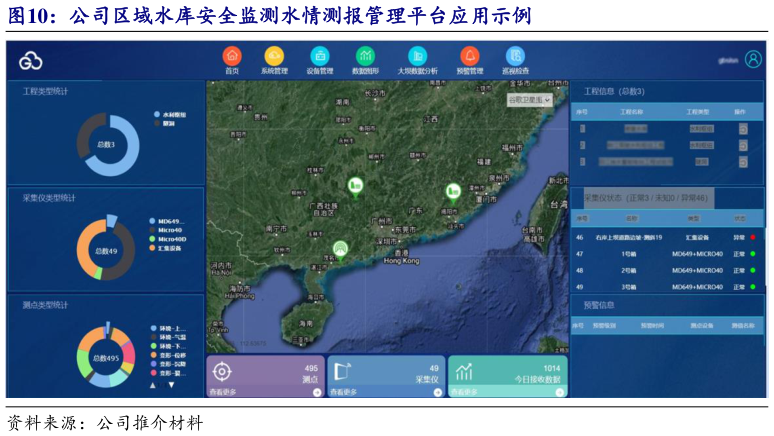Click the map marker near 广西壮族自治区
The width and height of the screenshot is (774, 436).
(x=355, y=188)
